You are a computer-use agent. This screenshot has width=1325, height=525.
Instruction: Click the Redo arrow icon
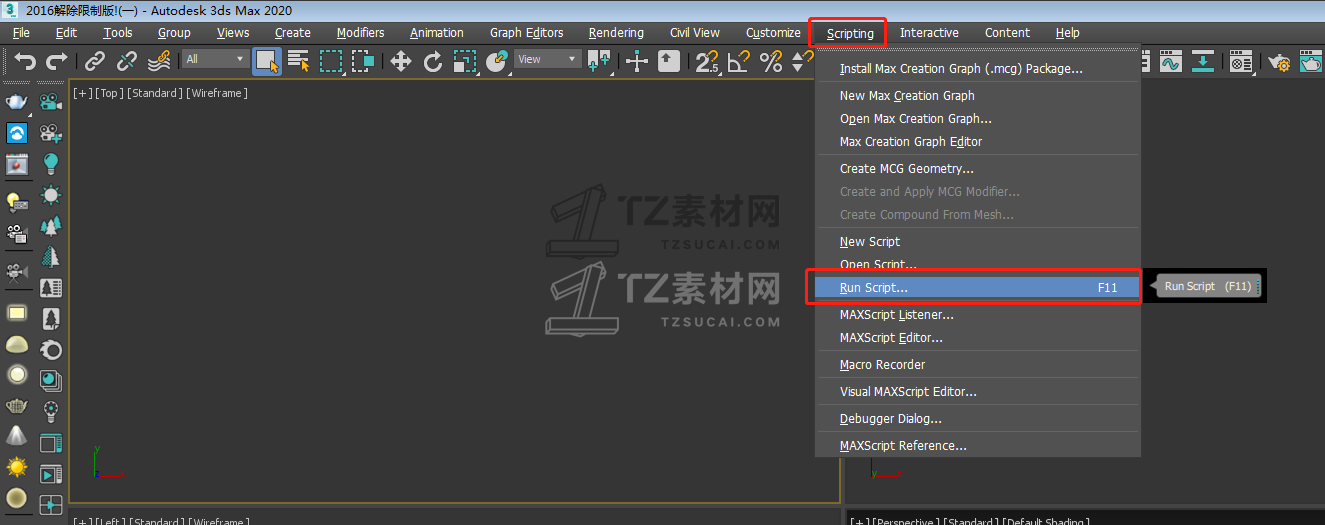[58, 61]
